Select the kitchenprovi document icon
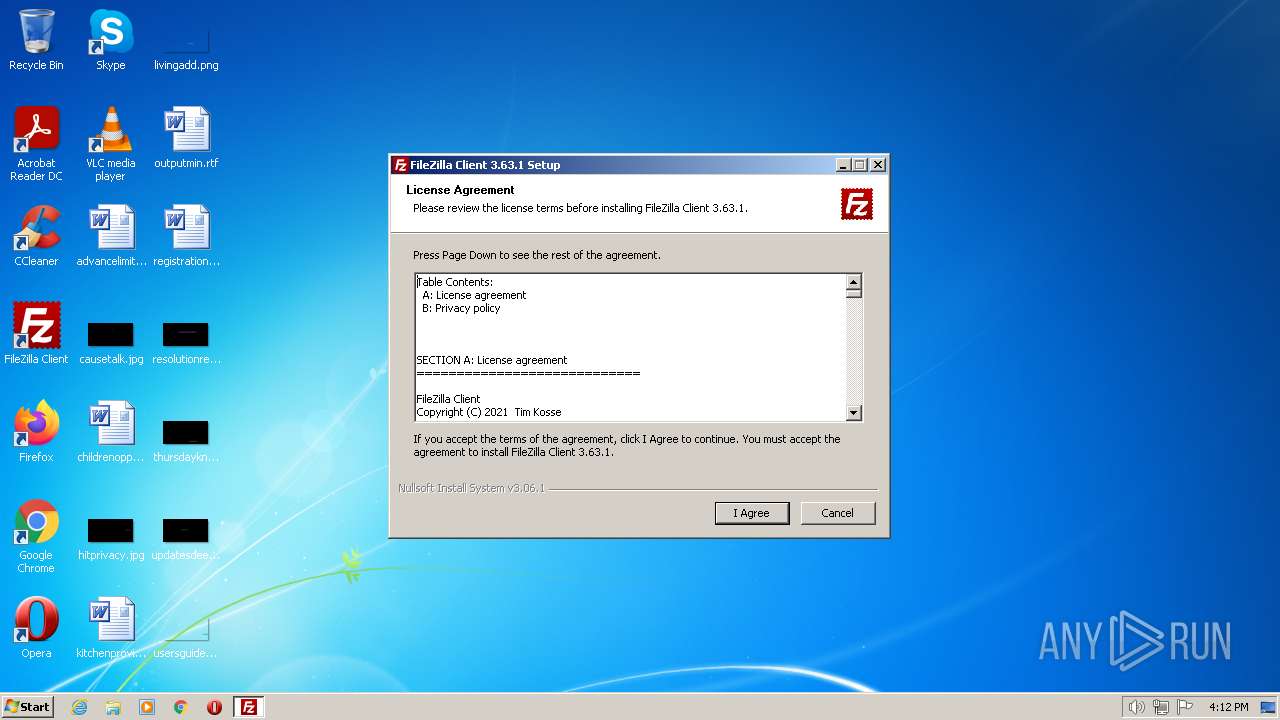The image size is (1280, 720). (110, 628)
